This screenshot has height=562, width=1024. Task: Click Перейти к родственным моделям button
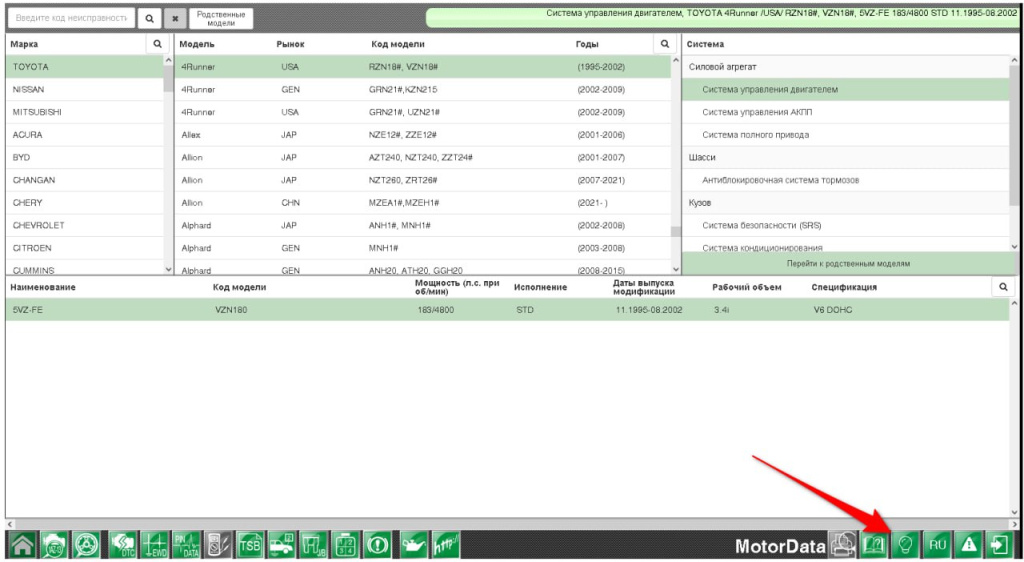pyautogui.click(x=847, y=263)
